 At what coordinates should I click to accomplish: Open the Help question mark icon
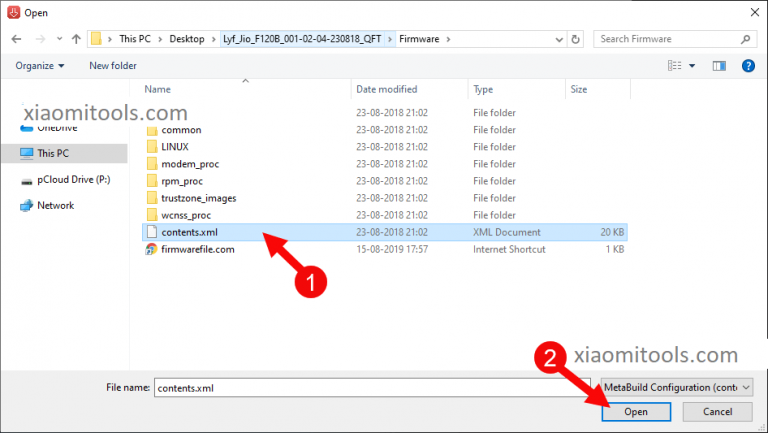[x=747, y=66]
